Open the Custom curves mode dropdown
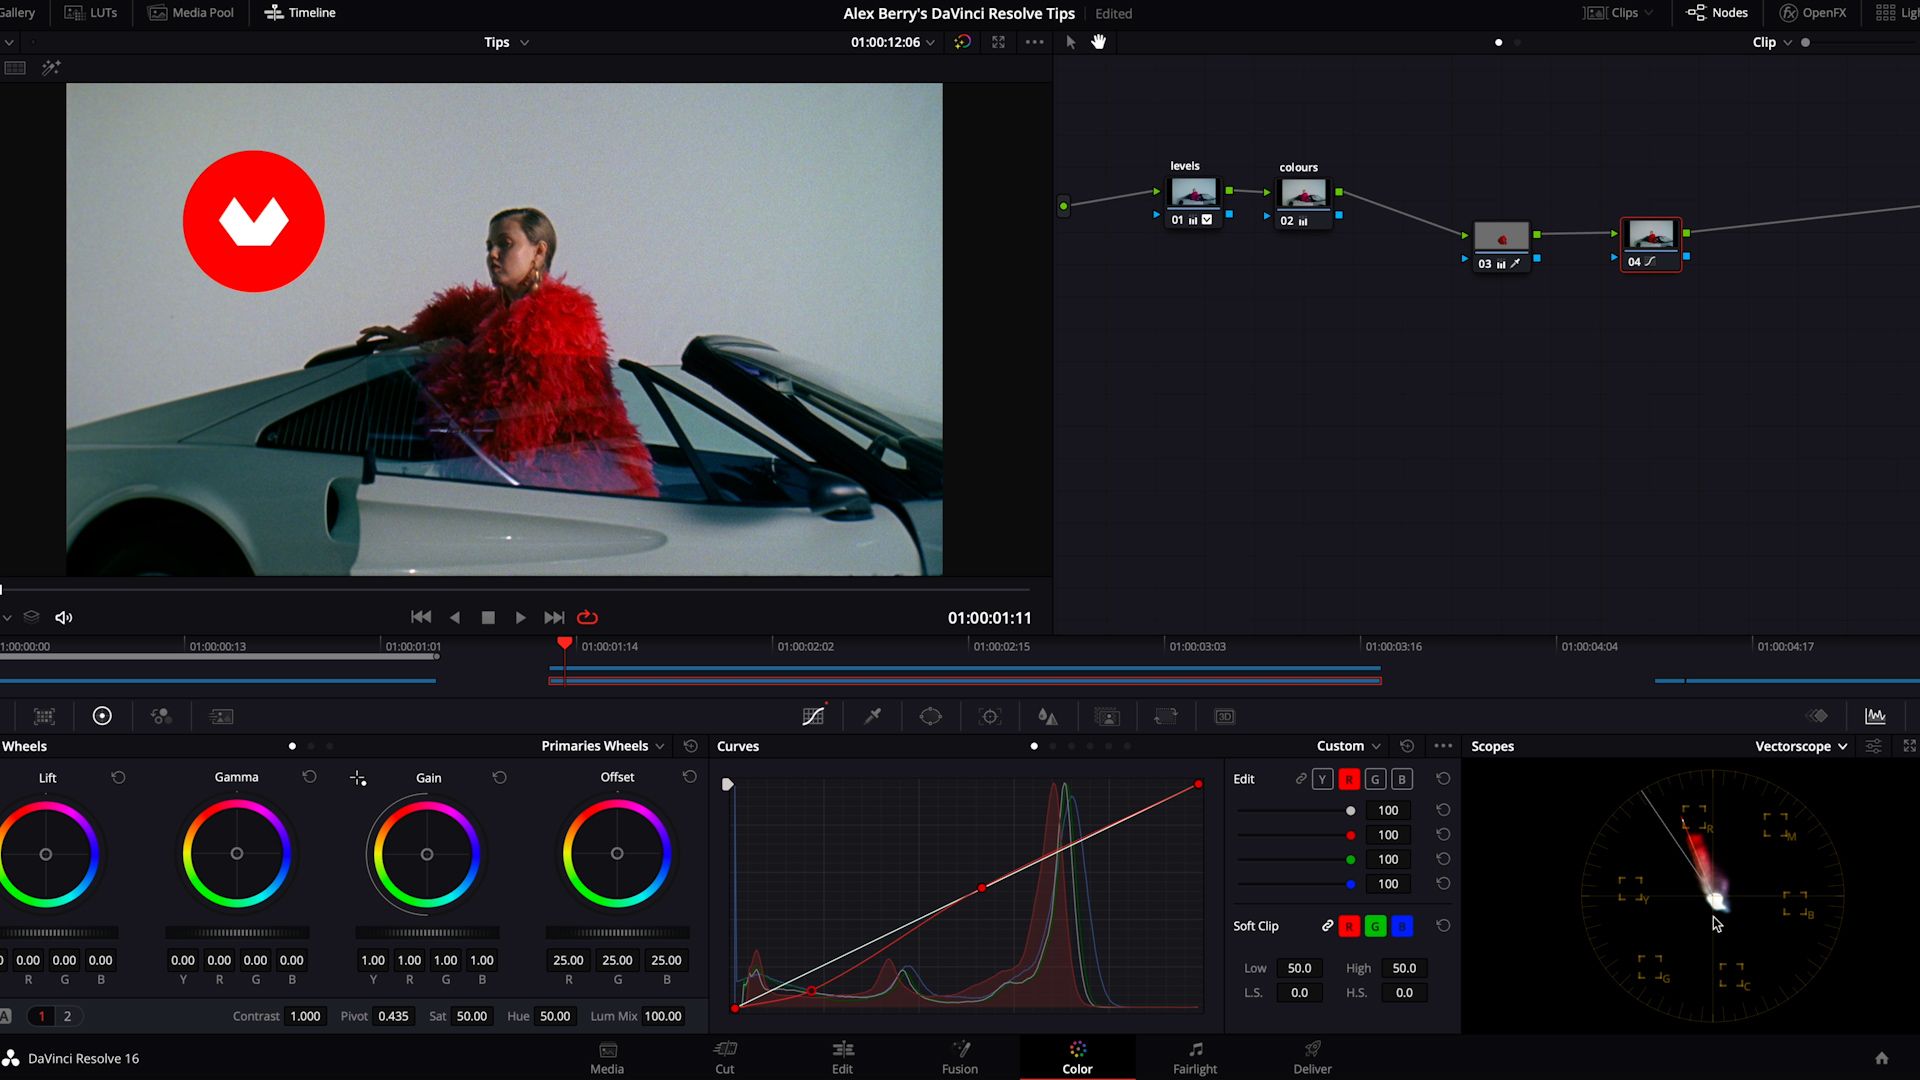Screen dimensions: 1920x1080 click(x=1348, y=746)
